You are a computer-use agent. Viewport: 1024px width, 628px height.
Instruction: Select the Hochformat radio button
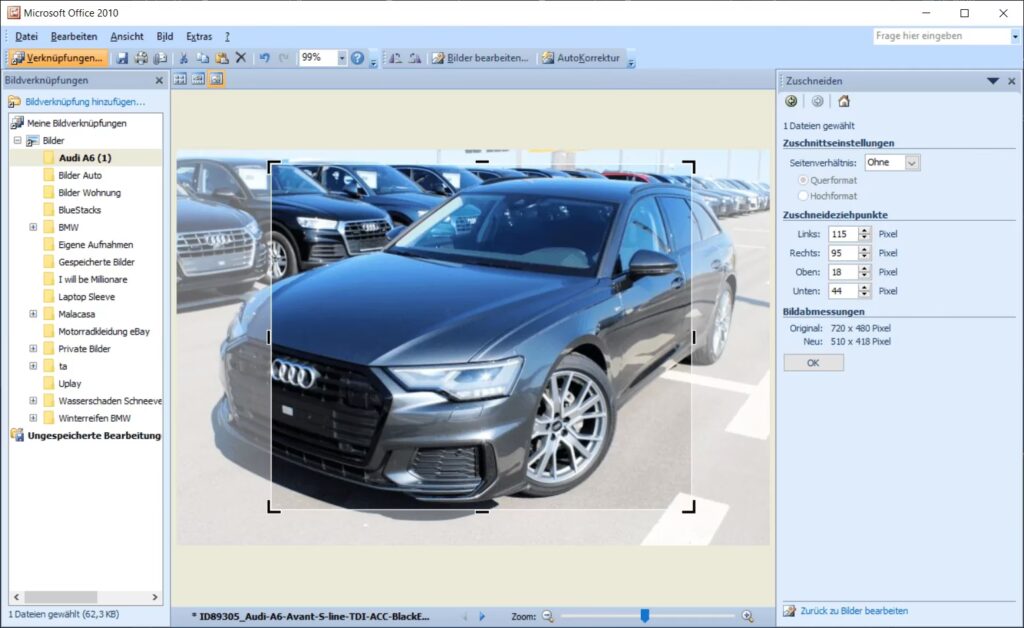[x=803, y=196]
